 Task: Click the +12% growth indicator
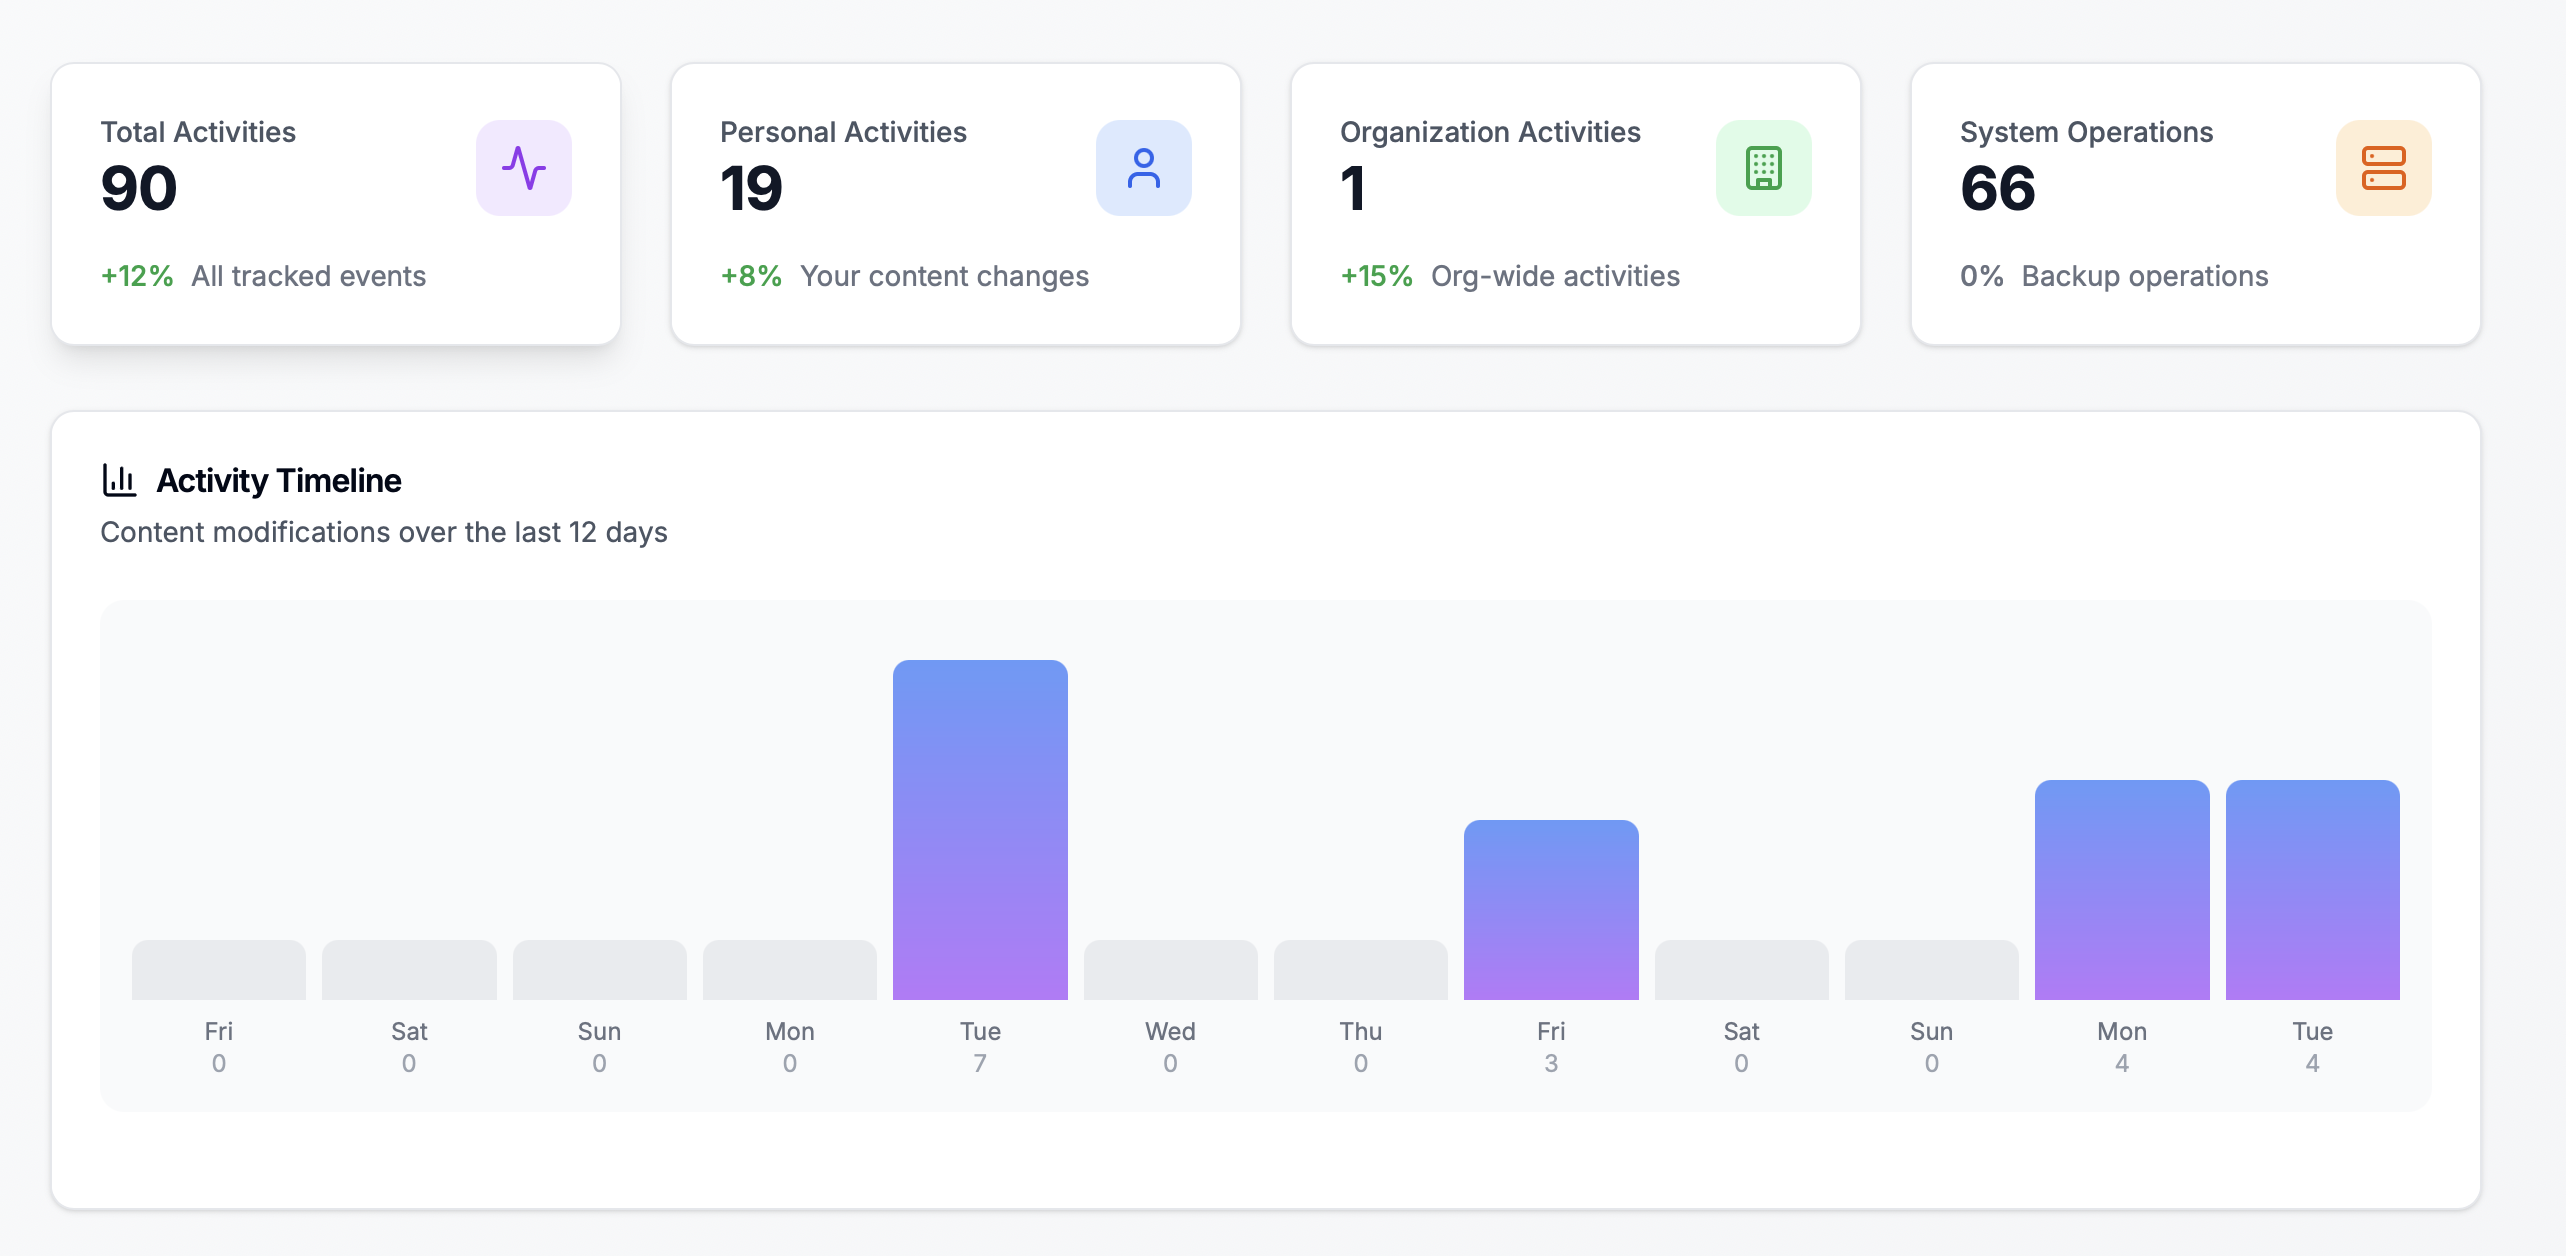[x=135, y=276]
